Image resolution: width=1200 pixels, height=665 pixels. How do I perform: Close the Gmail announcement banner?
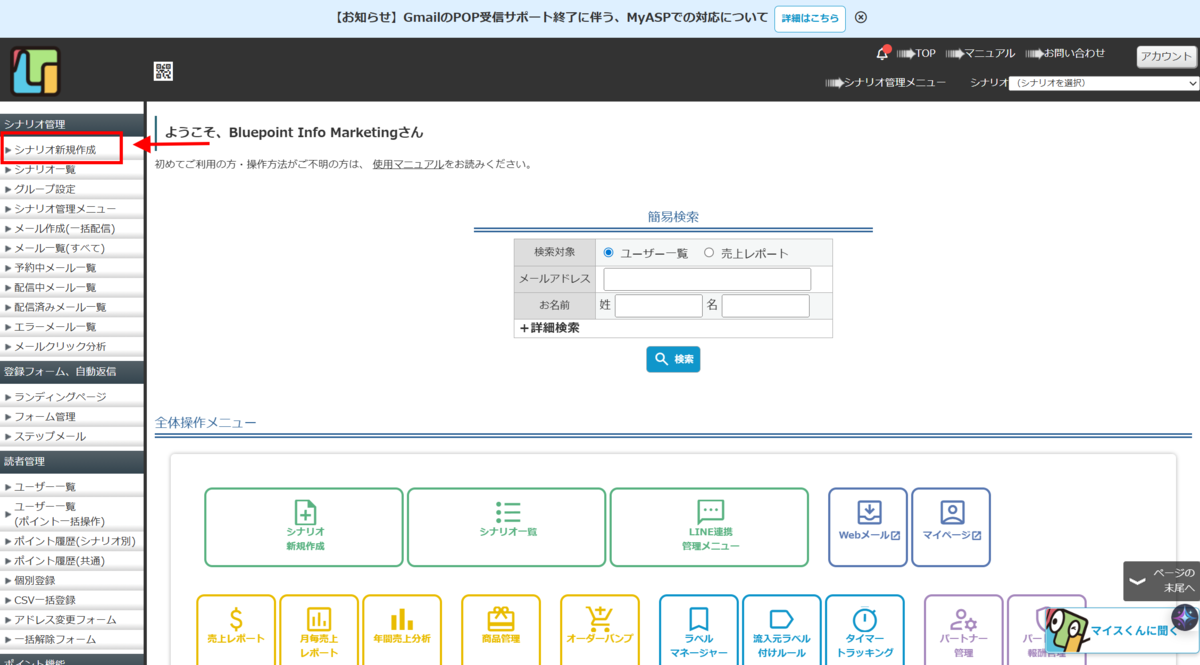tap(861, 18)
